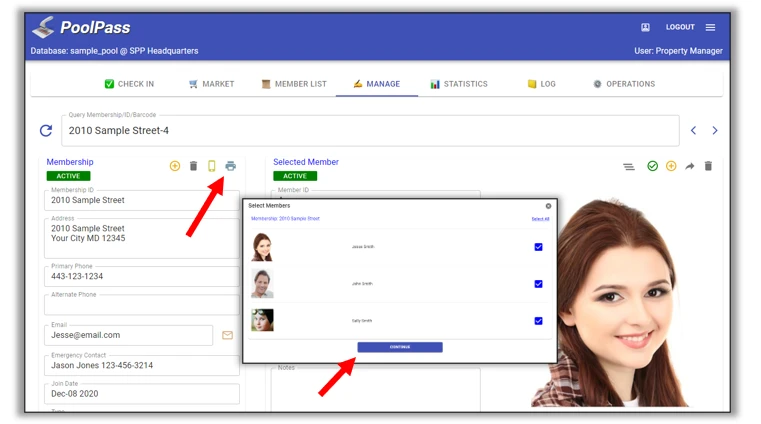Image resolution: width=761 pixels, height=424 pixels.
Task: Click the yellow mobile phone icon
Action: click(212, 166)
